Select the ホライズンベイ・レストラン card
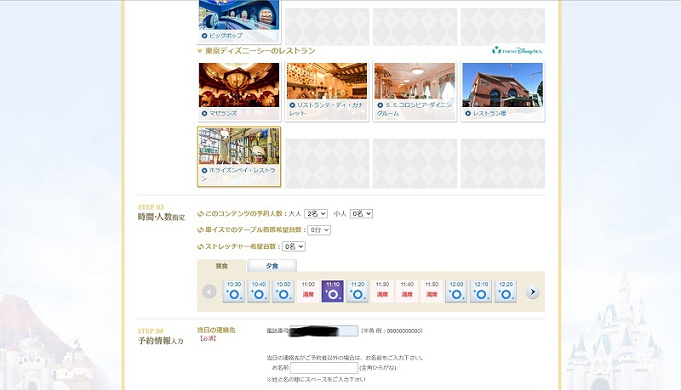 pos(239,157)
